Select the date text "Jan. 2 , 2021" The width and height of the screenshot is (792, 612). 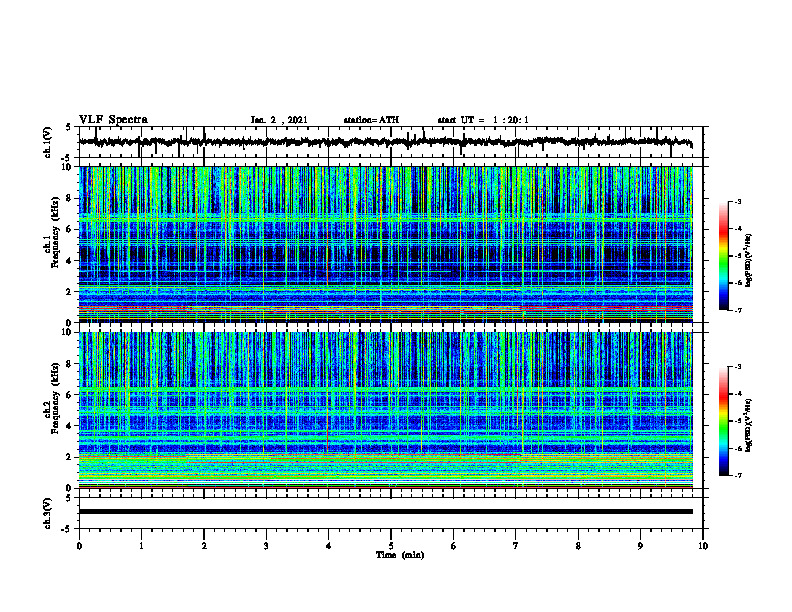tap(279, 120)
